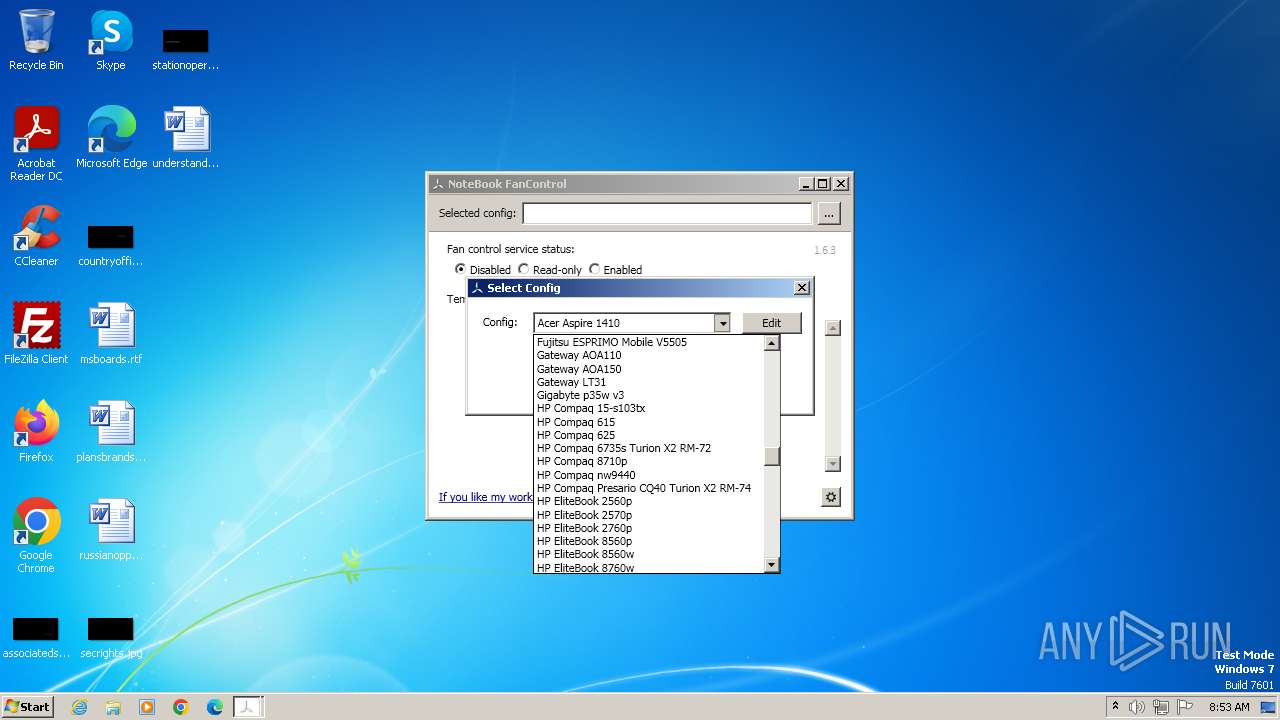Image resolution: width=1280 pixels, height=720 pixels.
Task: Click the config list scrollbar up arrow
Action: pos(771,343)
